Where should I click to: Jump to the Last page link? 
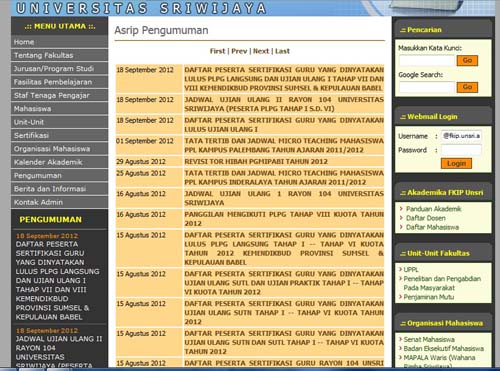(282, 51)
